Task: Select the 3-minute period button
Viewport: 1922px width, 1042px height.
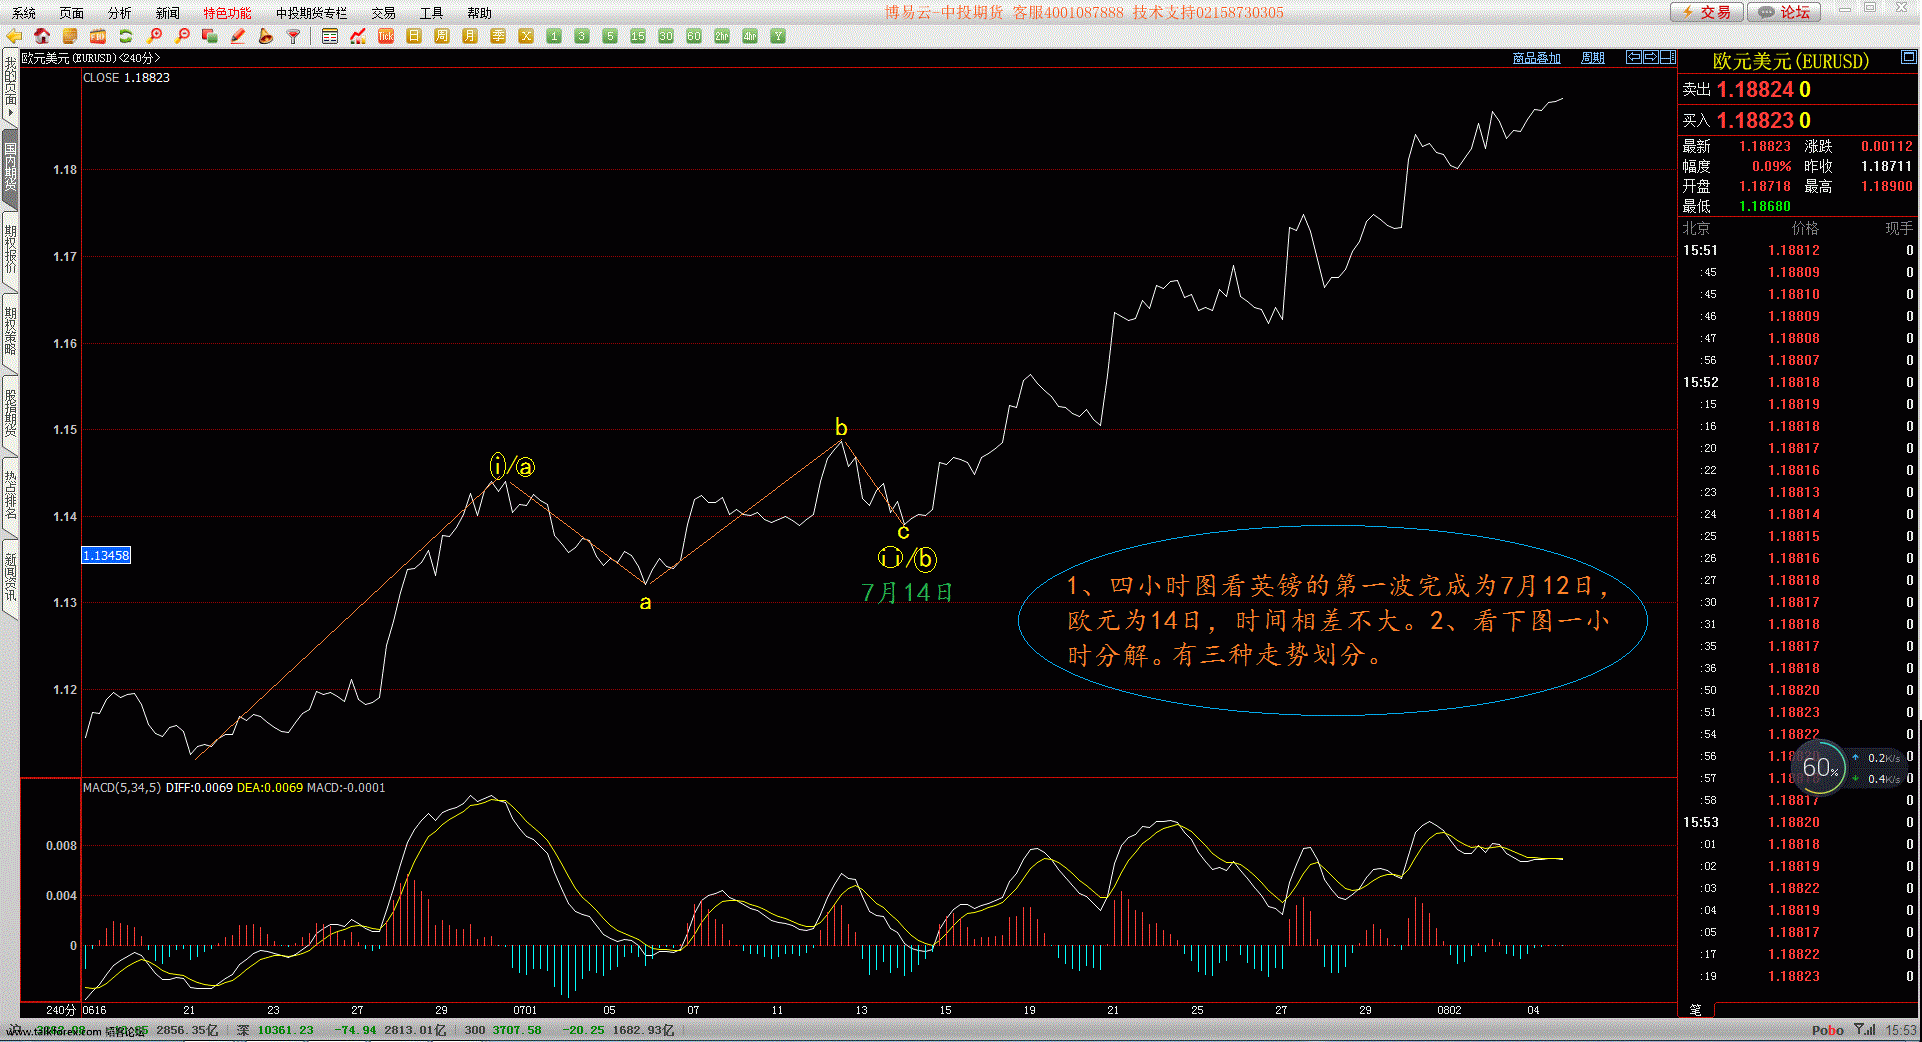Action: pos(582,36)
